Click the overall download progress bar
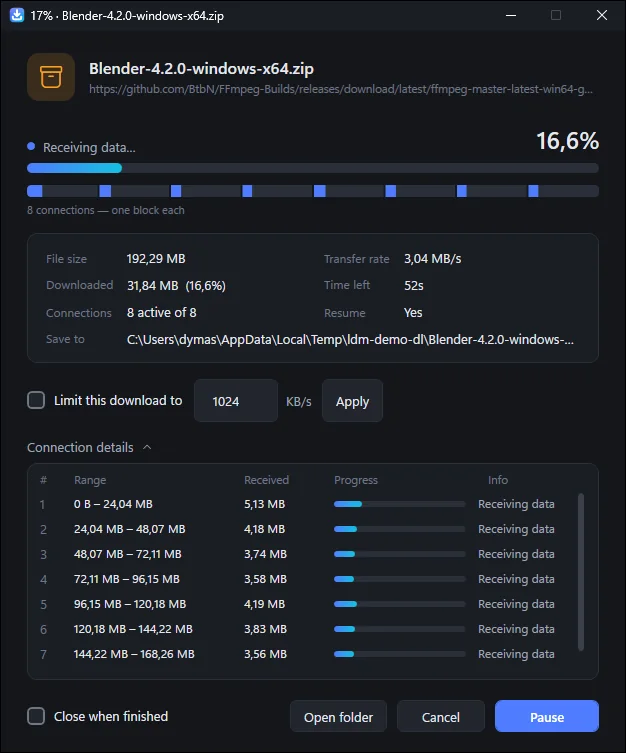The image size is (626, 753). coord(313,168)
